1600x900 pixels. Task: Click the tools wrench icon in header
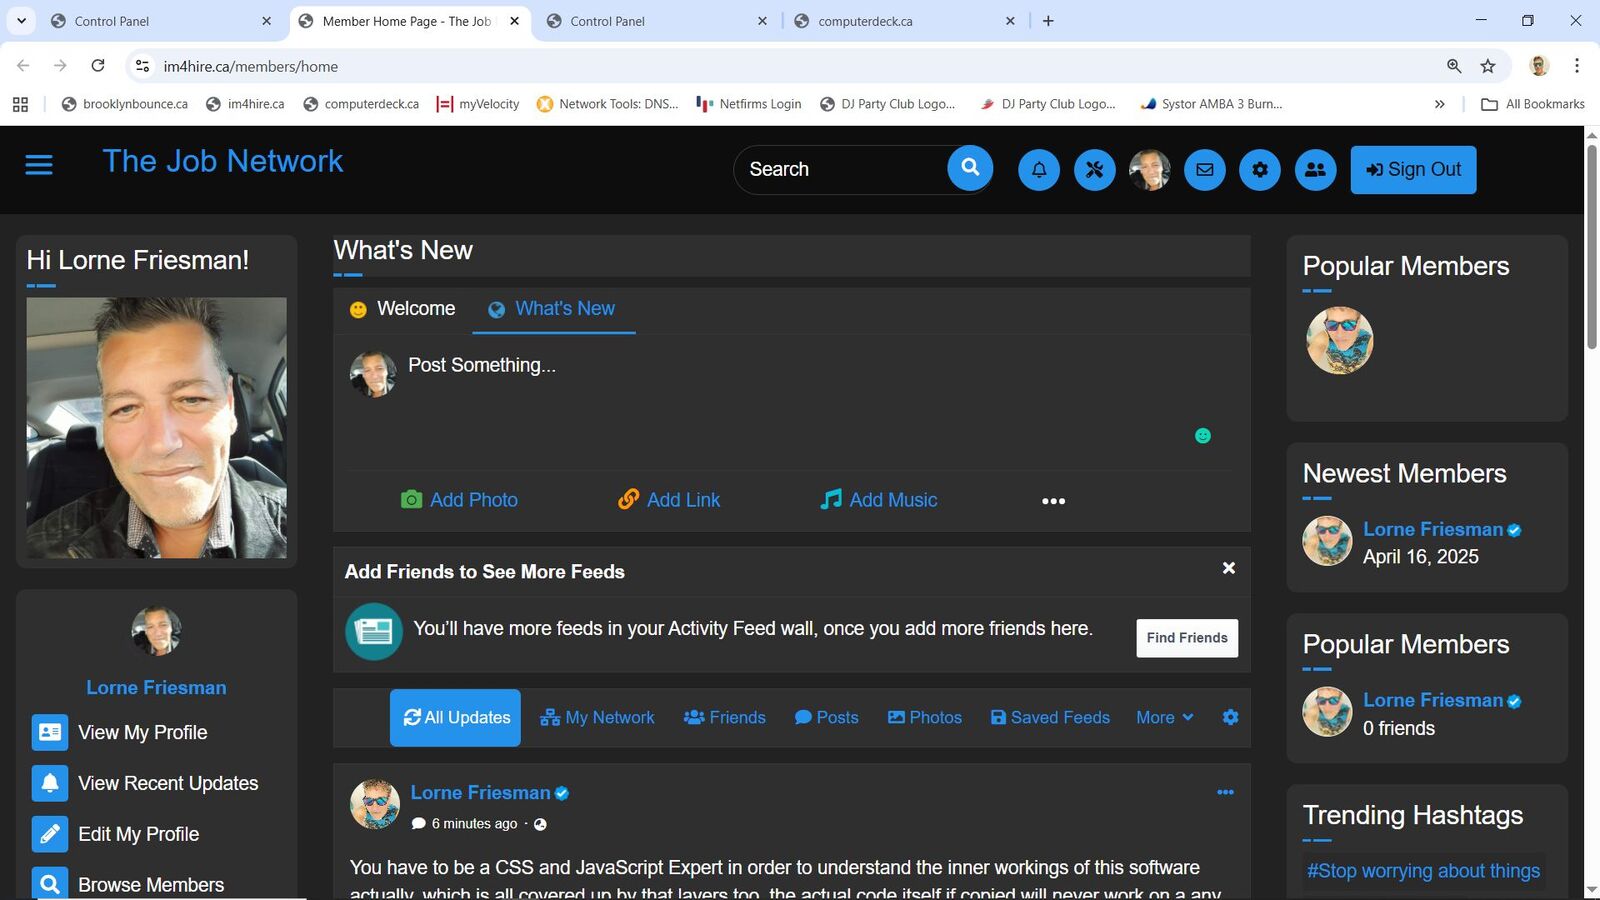click(1094, 170)
